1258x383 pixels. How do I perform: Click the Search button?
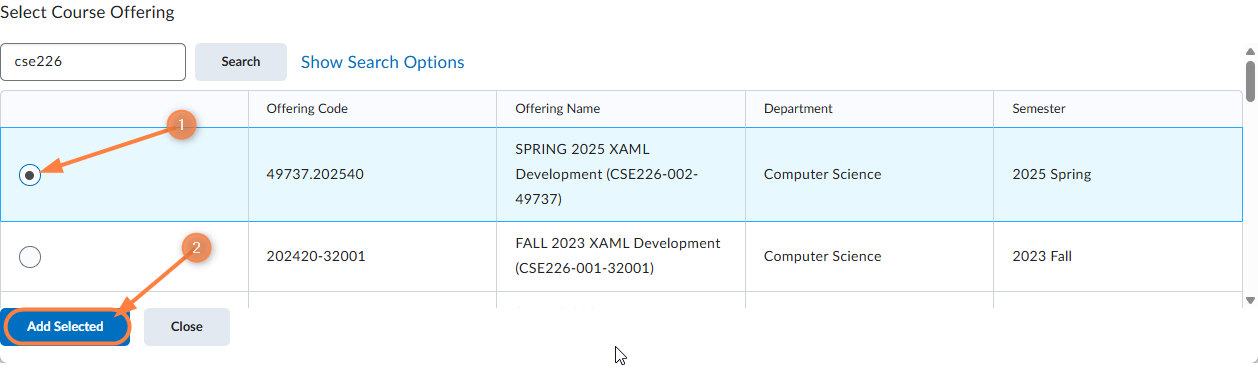tap(241, 62)
